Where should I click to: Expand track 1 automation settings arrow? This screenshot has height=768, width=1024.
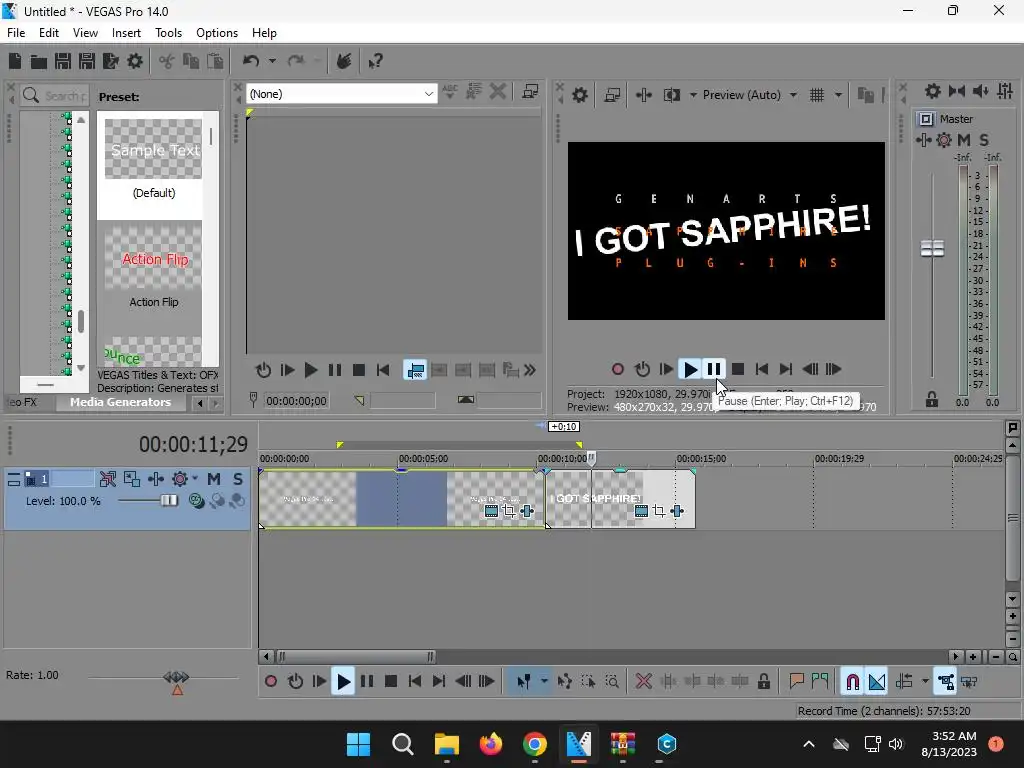[195, 479]
